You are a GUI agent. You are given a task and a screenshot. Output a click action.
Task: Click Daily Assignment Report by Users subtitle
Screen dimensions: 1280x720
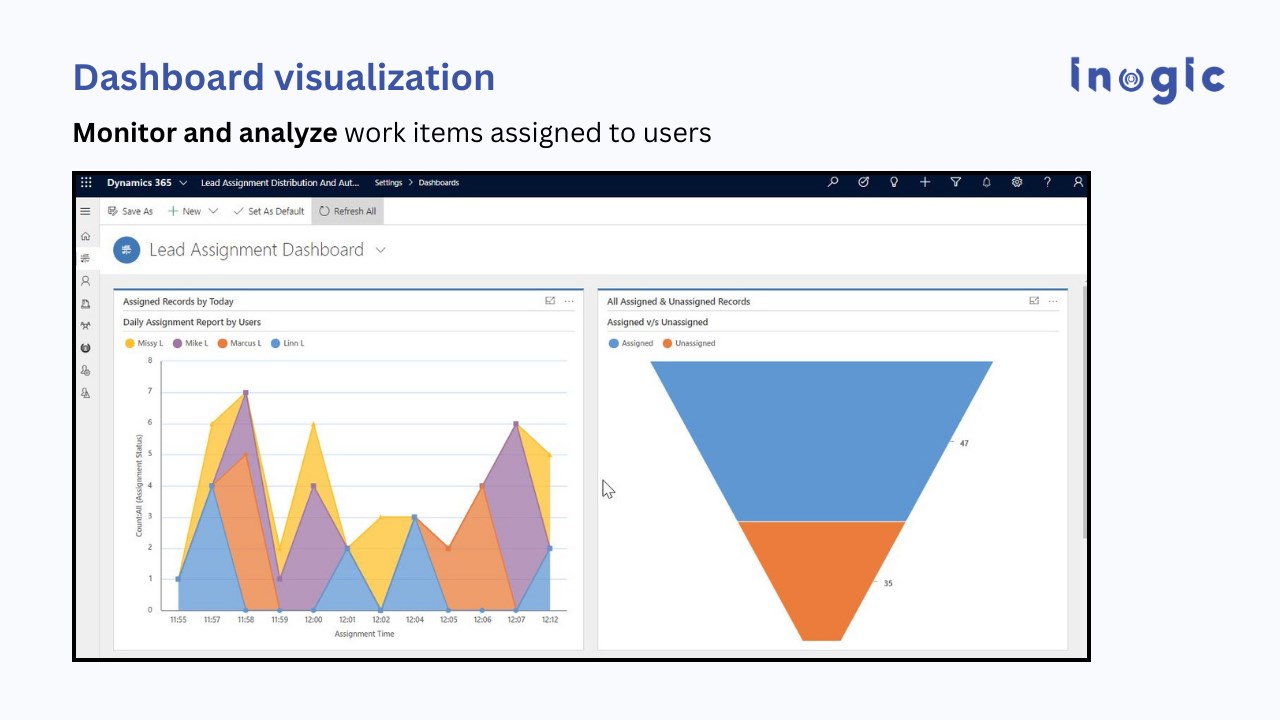pyautogui.click(x=192, y=322)
